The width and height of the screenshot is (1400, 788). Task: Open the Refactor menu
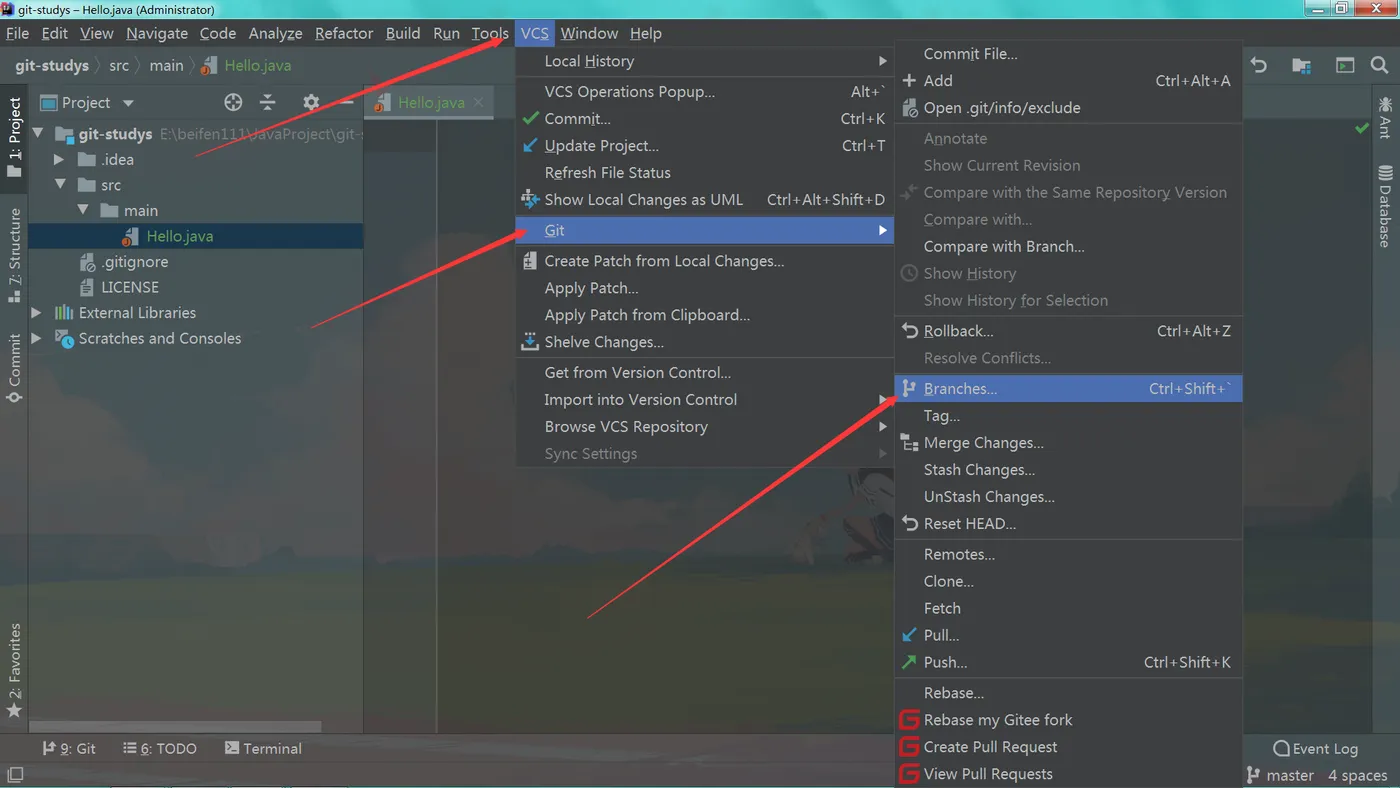343,33
